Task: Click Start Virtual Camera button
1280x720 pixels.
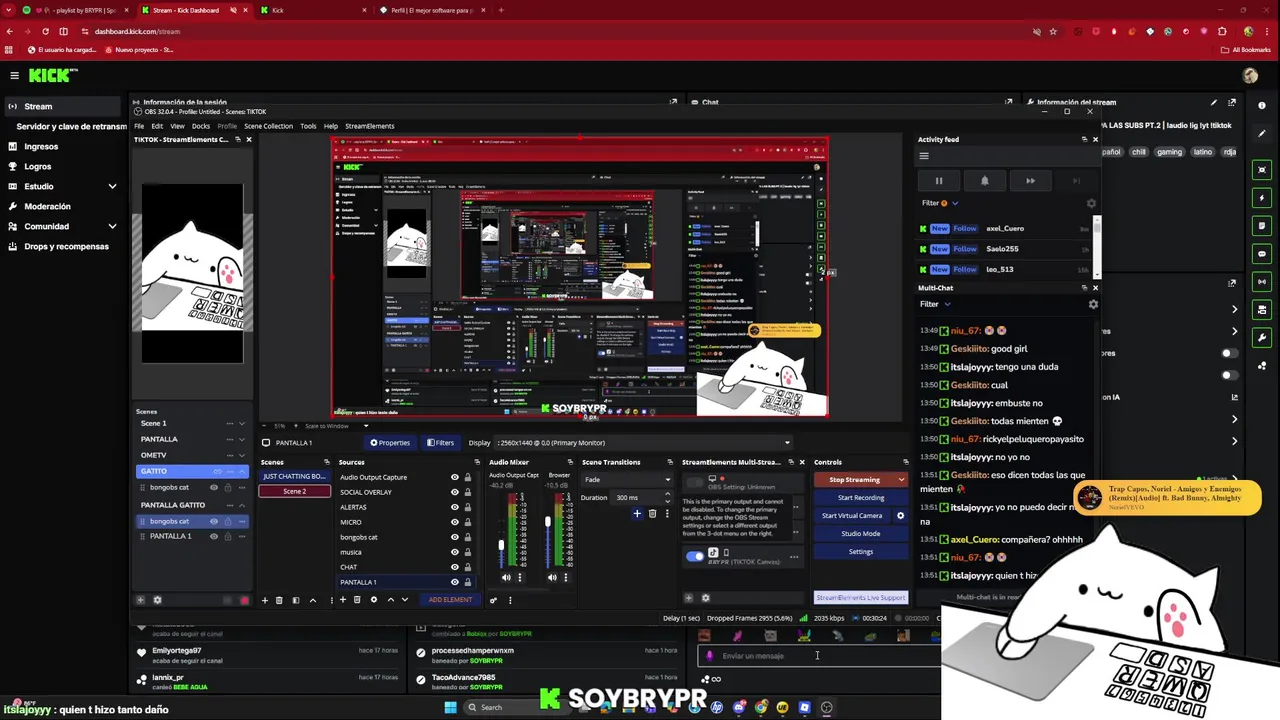Action: 852,516
